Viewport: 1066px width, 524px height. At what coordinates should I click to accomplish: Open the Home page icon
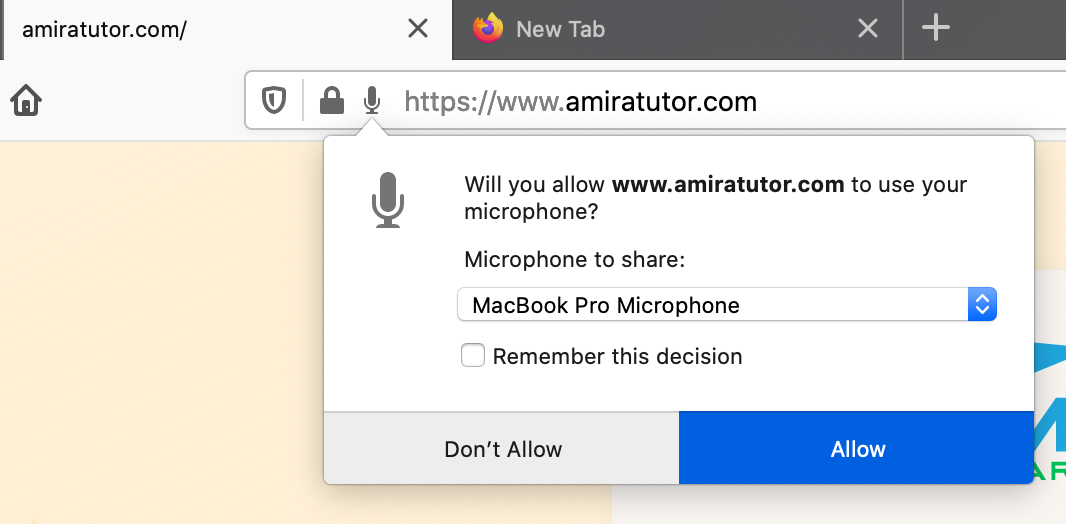pyautogui.click(x=26, y=101)
